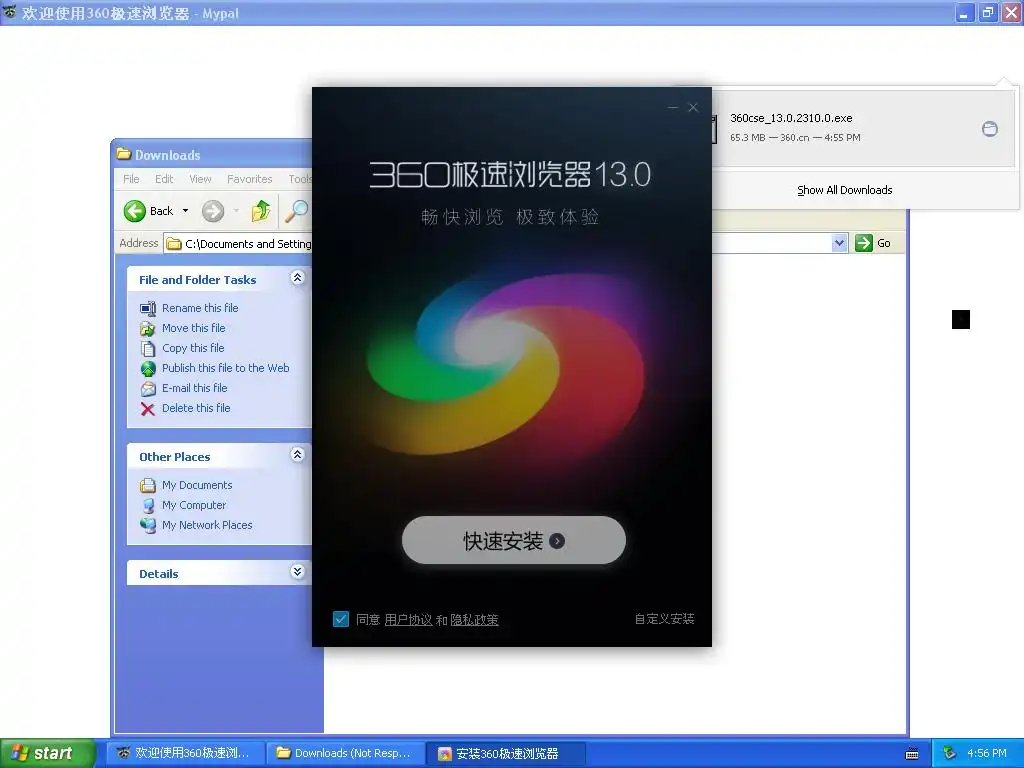Click the Back button in Downloads window

pos(149,211)
